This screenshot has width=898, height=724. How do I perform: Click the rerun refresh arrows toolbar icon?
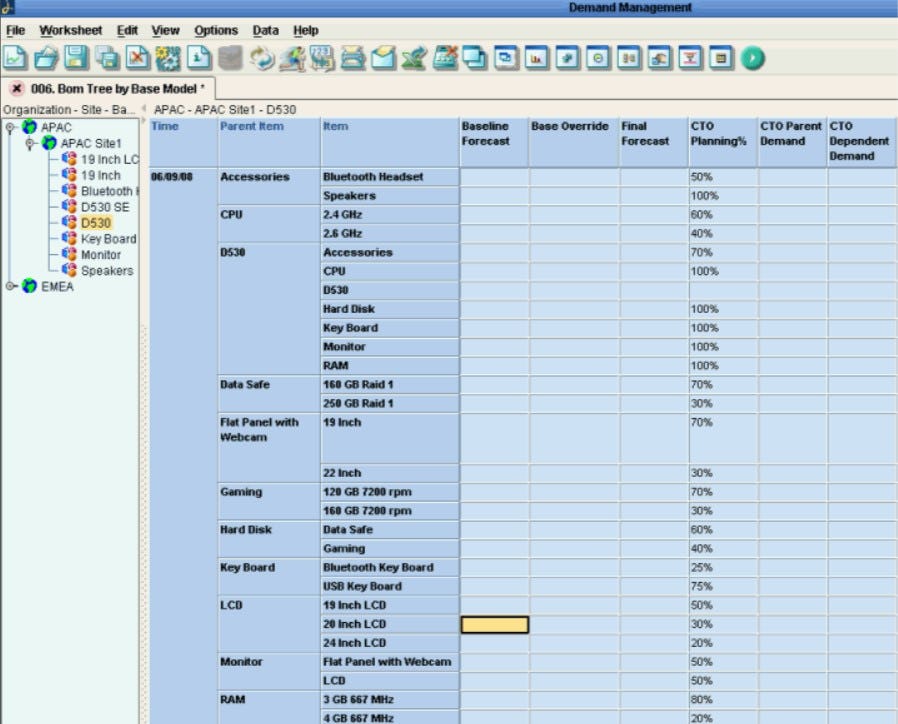[x=262, y=58]
